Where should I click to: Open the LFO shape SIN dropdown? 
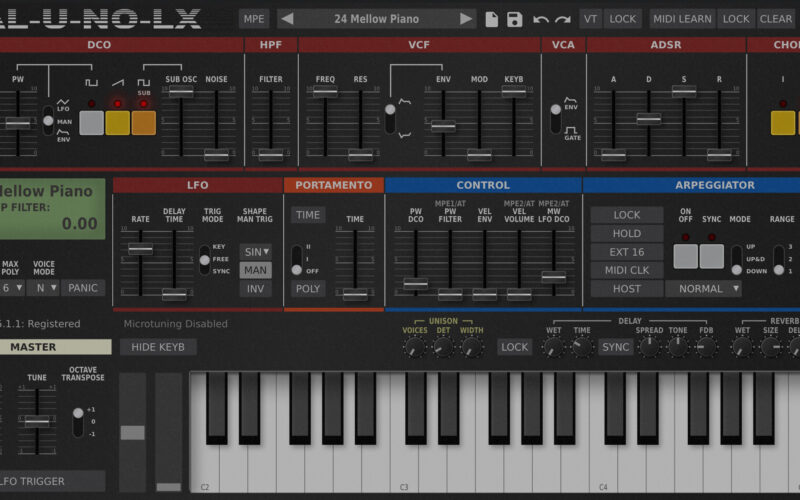click(255, 251)
